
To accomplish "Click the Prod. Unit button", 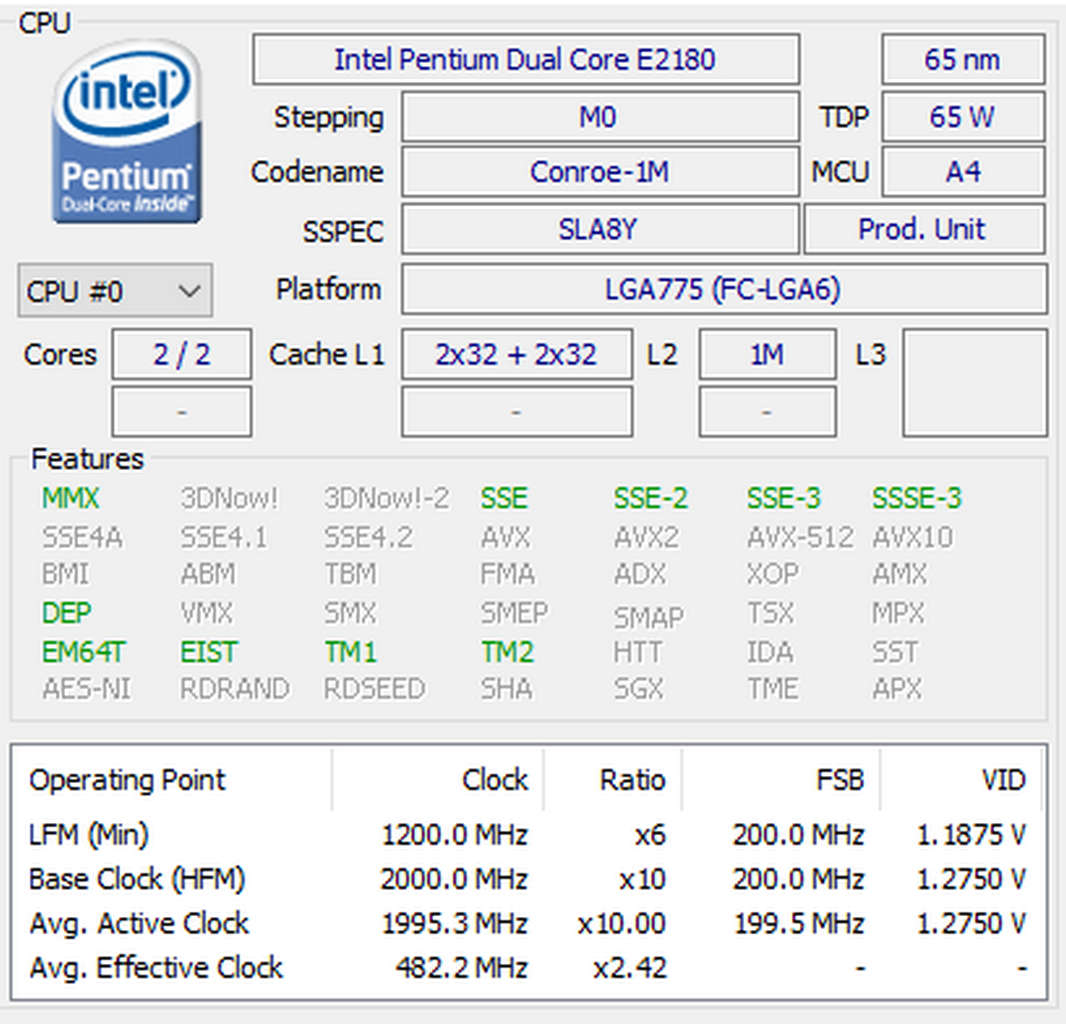I will click(923, 229).
